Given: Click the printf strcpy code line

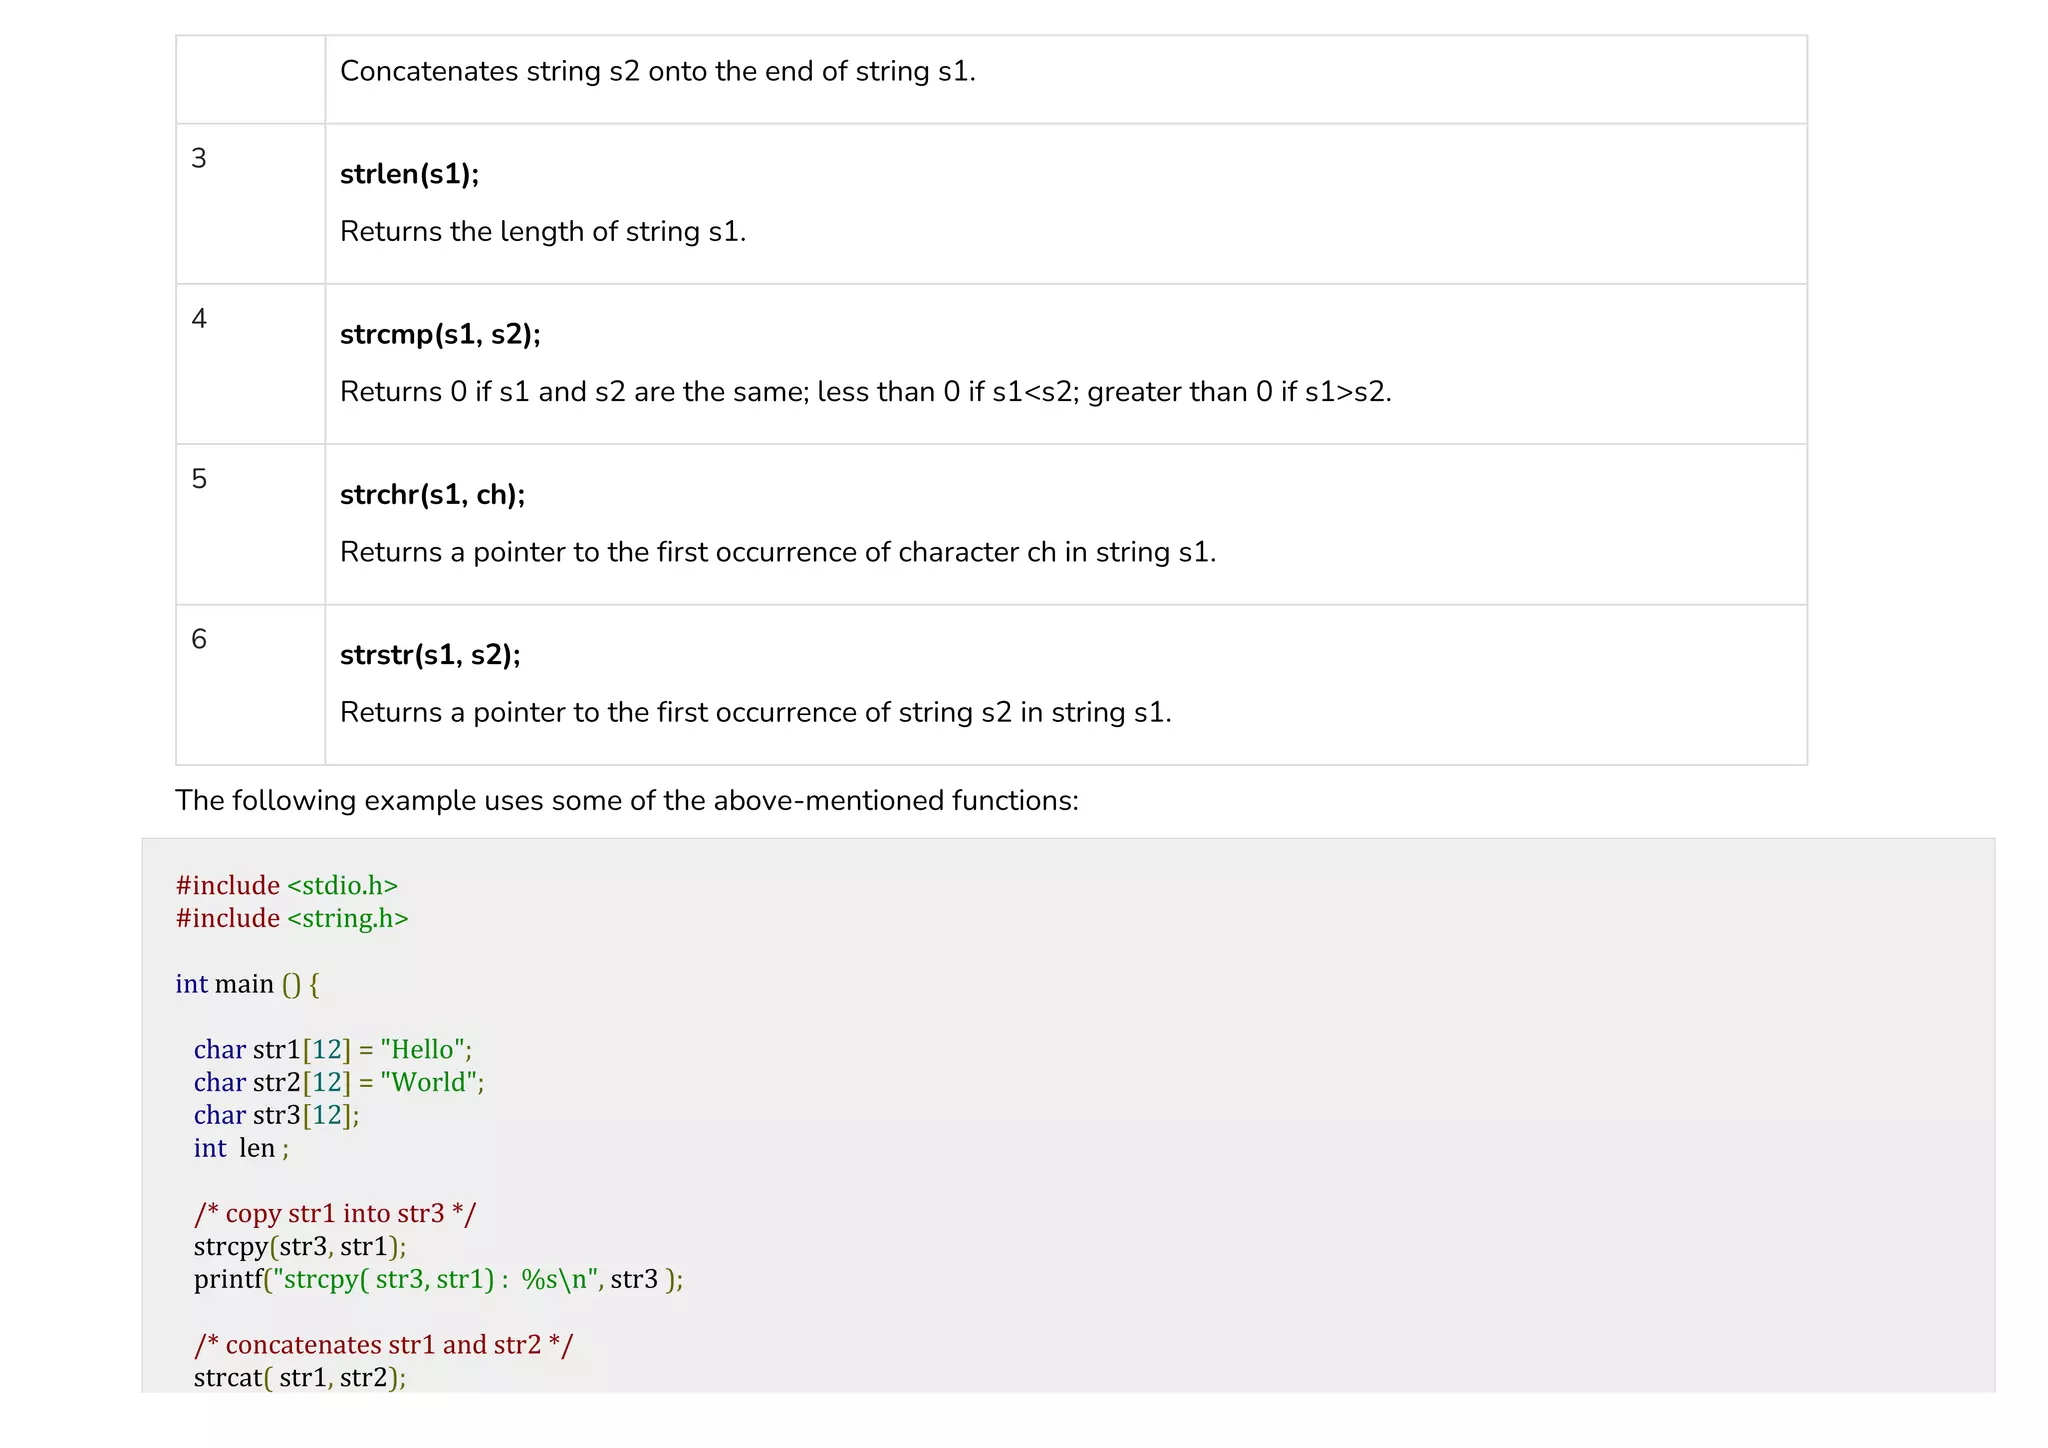Looking at the screenshot, I should [x=439, y=1279].
